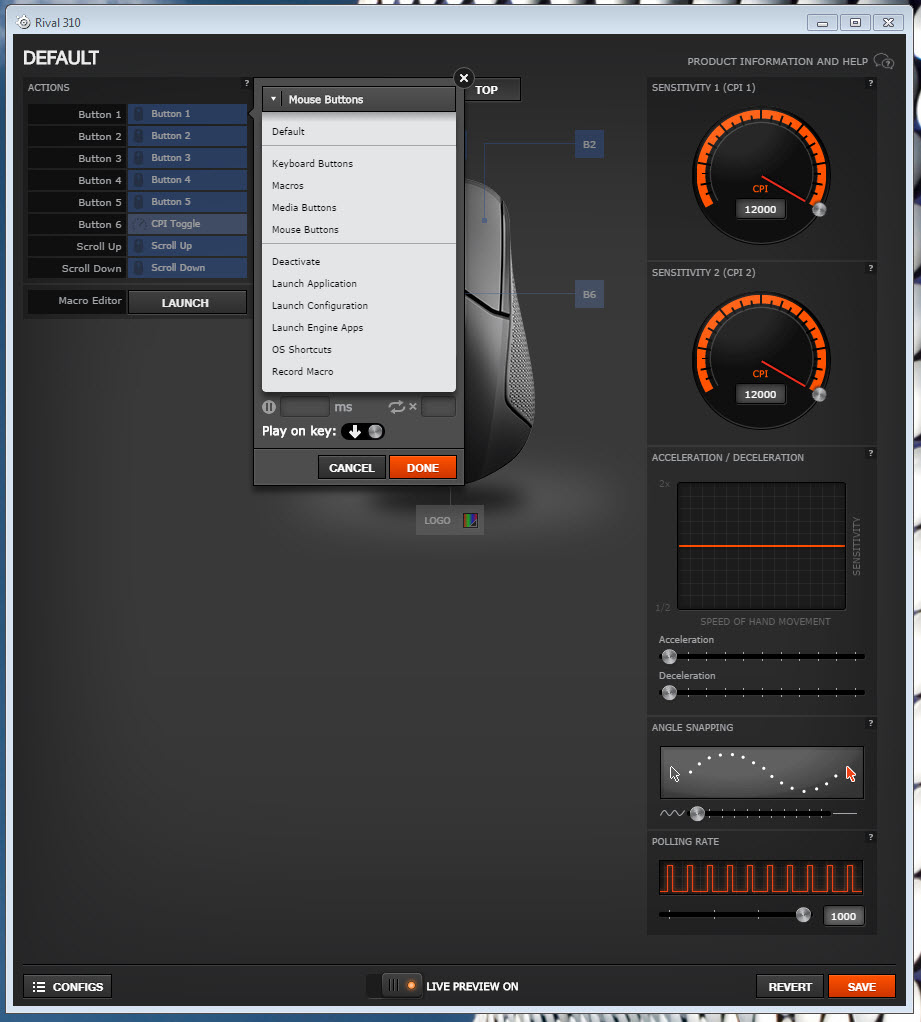Close the action popup with the X icon
Screen dimensions: 921x1022
click(x=463, y=78)
